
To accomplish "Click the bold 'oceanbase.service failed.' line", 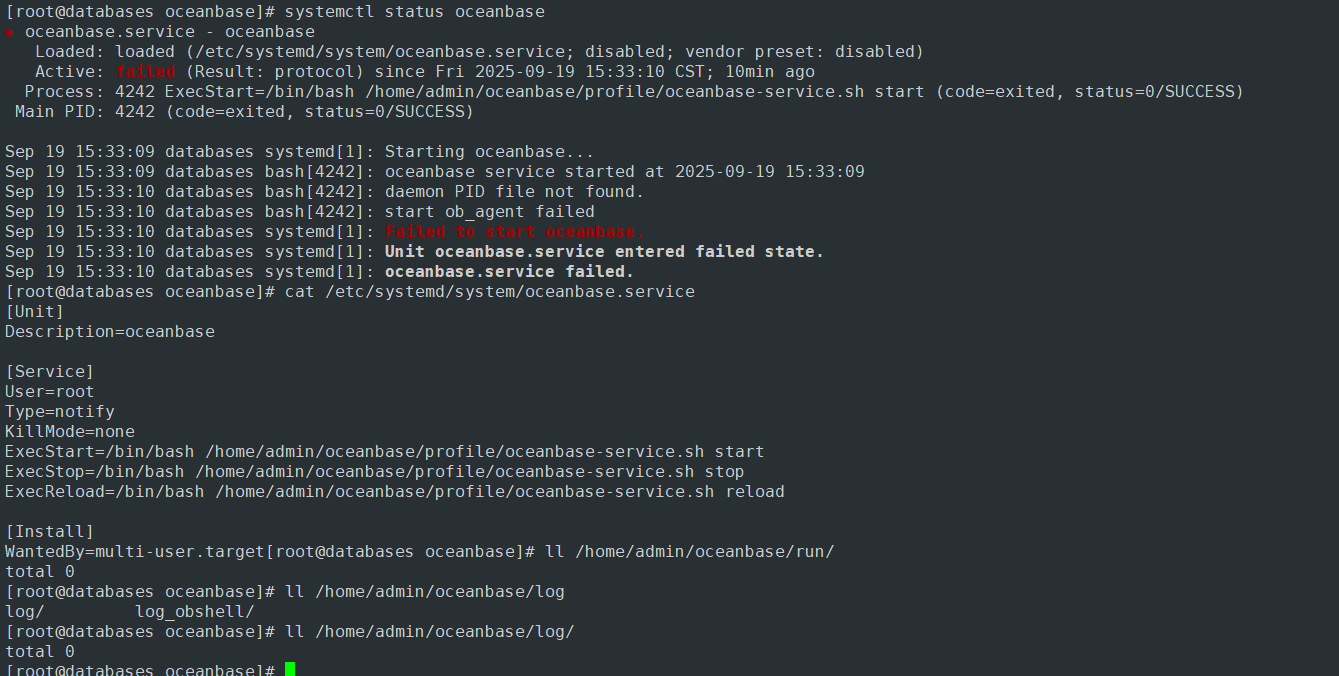I will tap(509, 272).
